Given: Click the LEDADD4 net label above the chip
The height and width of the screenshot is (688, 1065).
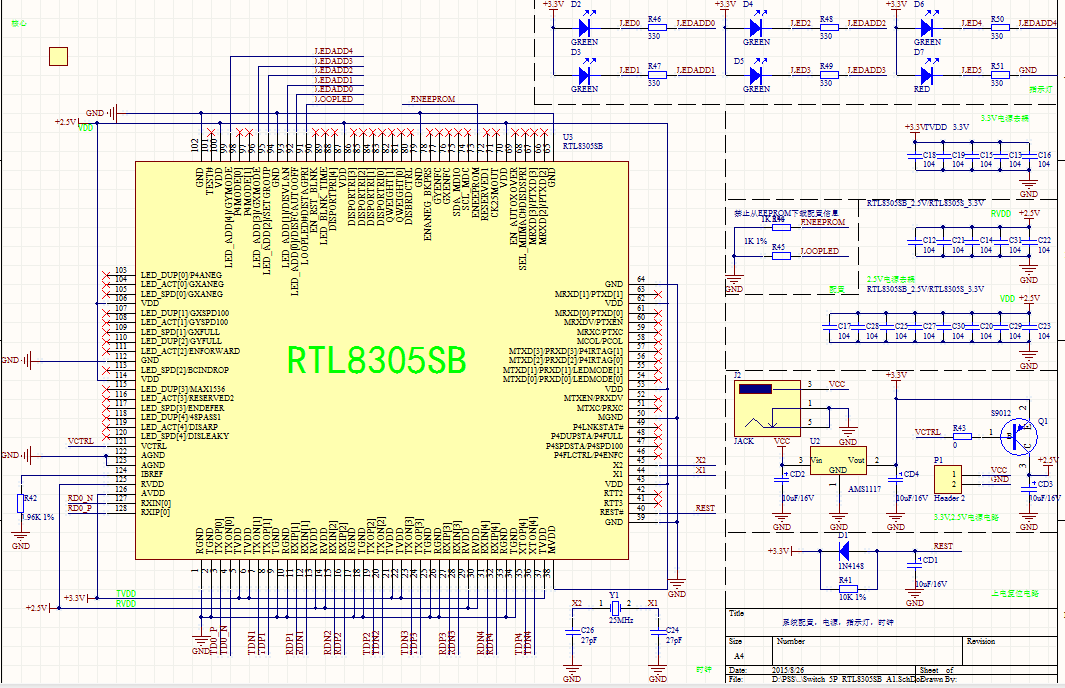Looking at the screenshot, I should (333, 51).
